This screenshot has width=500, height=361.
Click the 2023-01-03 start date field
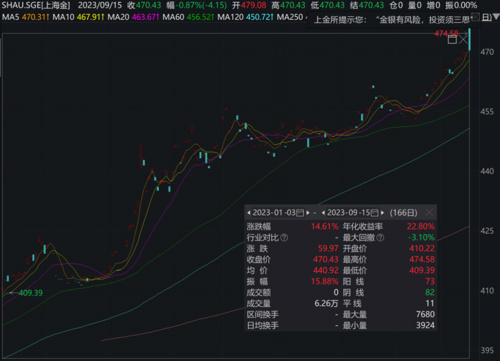(274, 213)
